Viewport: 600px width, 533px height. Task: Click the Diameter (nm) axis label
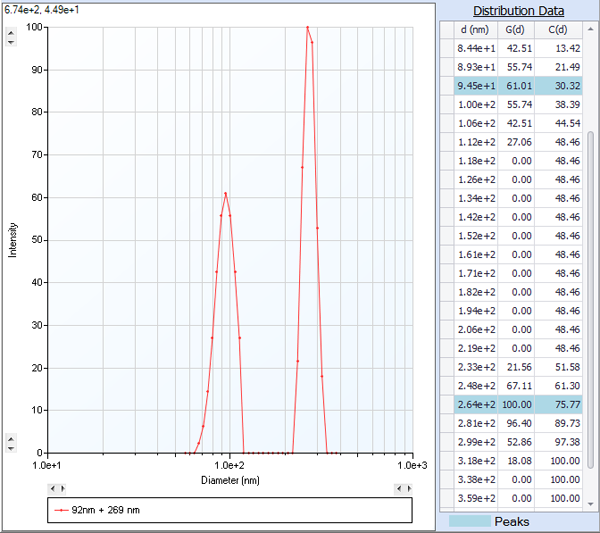[229, 480]
